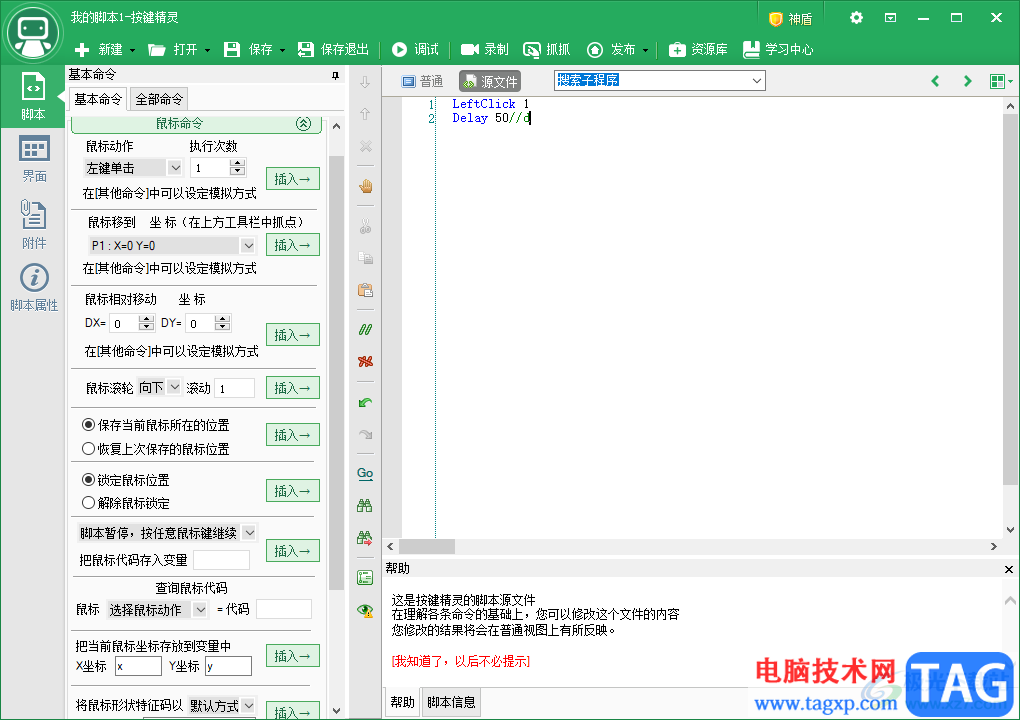The image size is (1020, 720).
Task: Start 调试 debugging from the toolbar
Action: pos(415,49)
